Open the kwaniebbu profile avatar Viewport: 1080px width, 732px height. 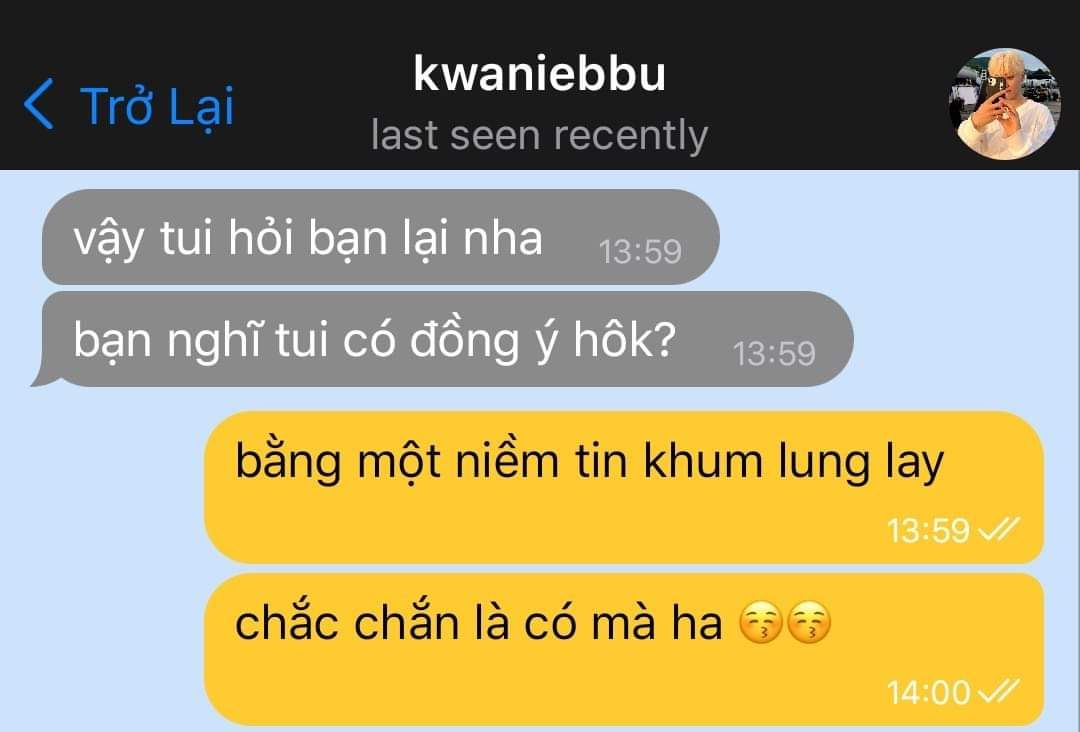coord(1005,104)
